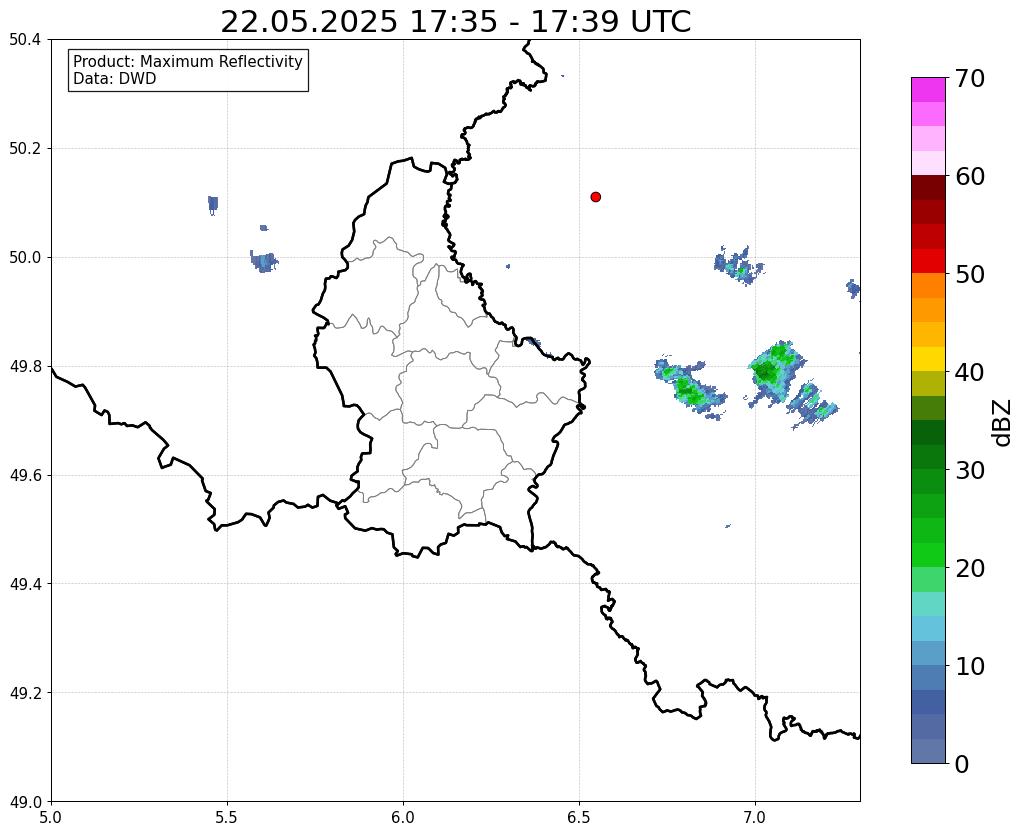This screenshot has height=834, width=1023.
Task: Click the latitude 50.0 axis label
Action: pos(25,257)
